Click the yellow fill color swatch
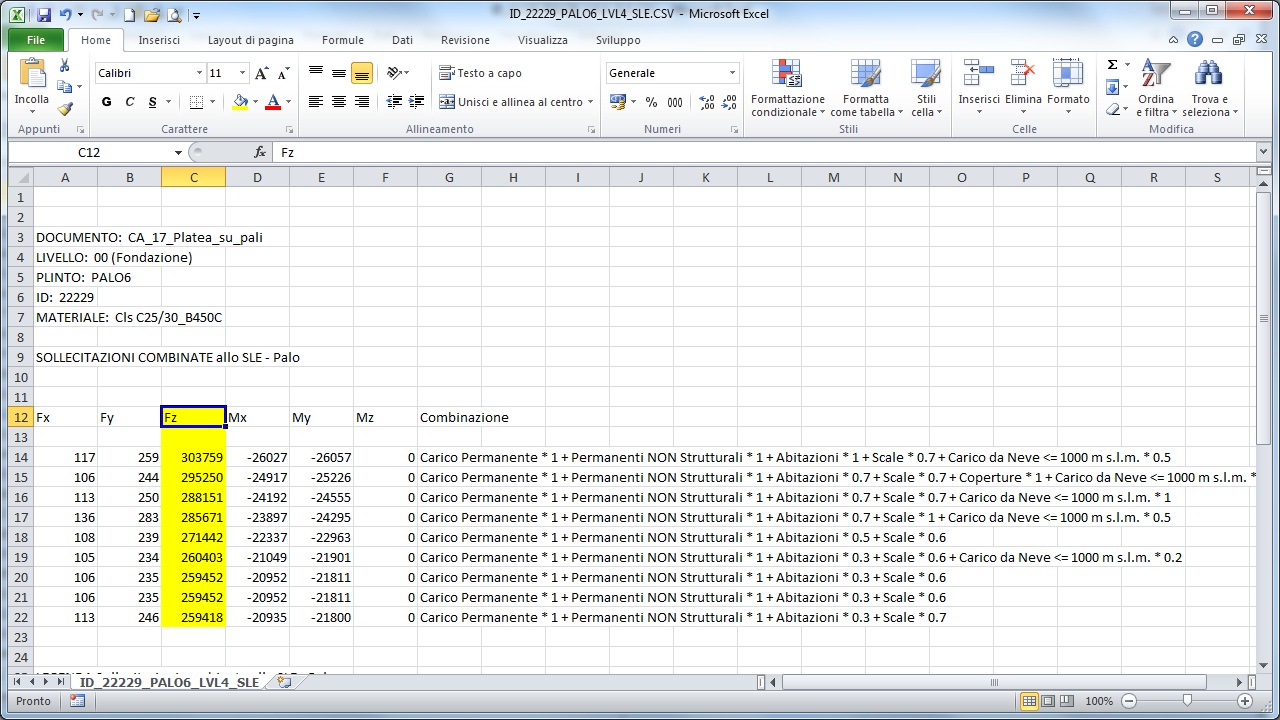Image resolution: width=1280 pixels, height=720 pixels. click(x=240, y=102)
